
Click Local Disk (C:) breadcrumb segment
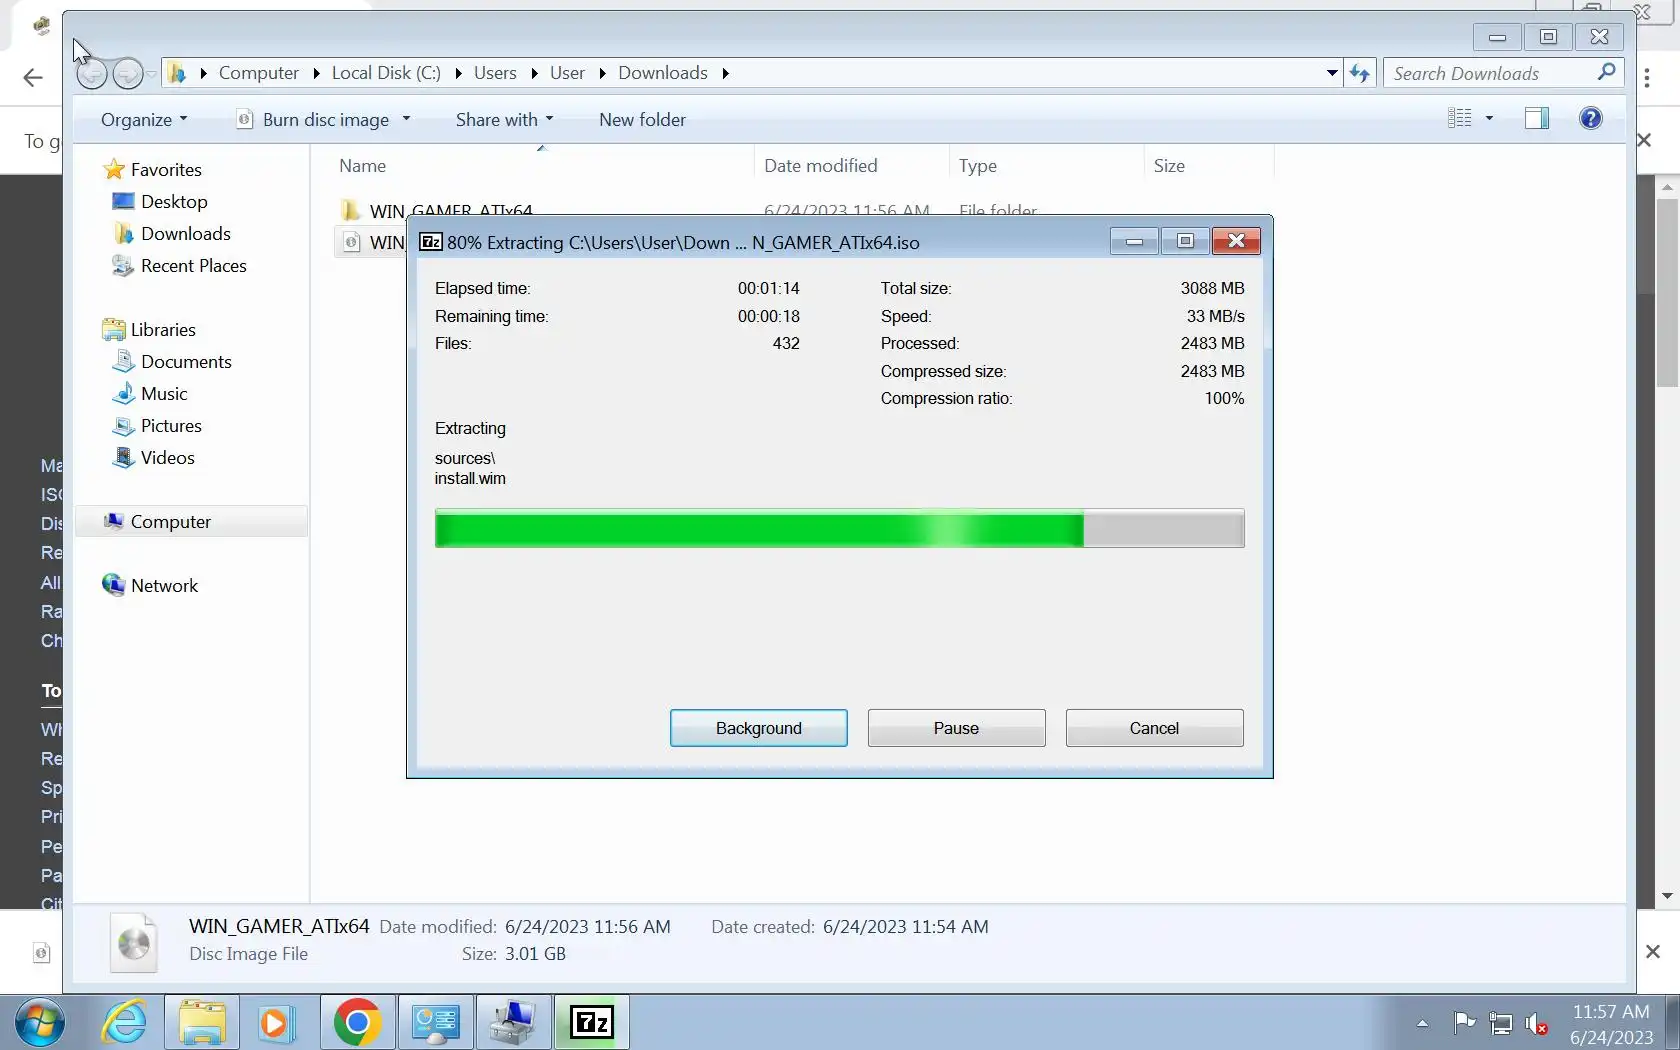386,73
